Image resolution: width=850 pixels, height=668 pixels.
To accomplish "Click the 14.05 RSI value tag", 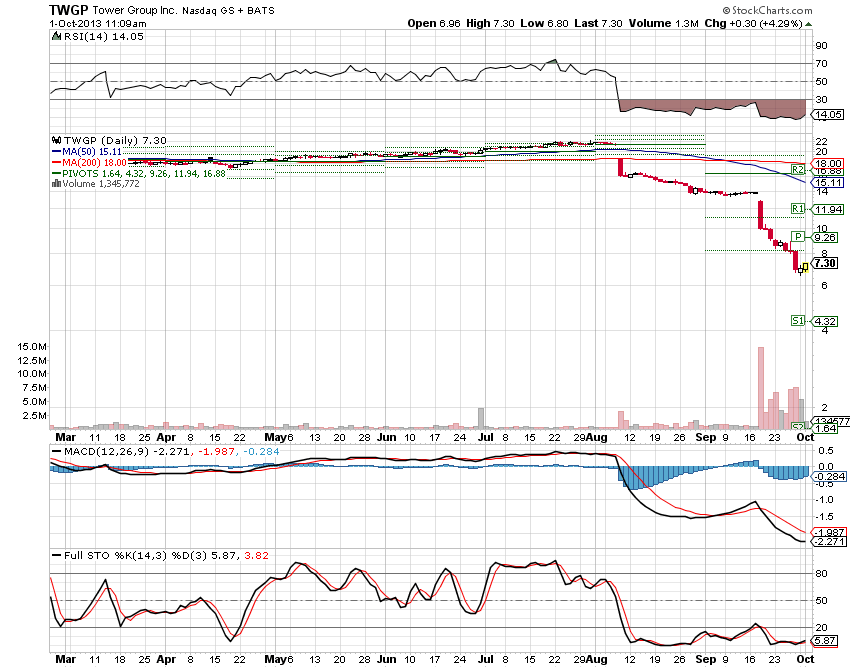I will (827, 114).
